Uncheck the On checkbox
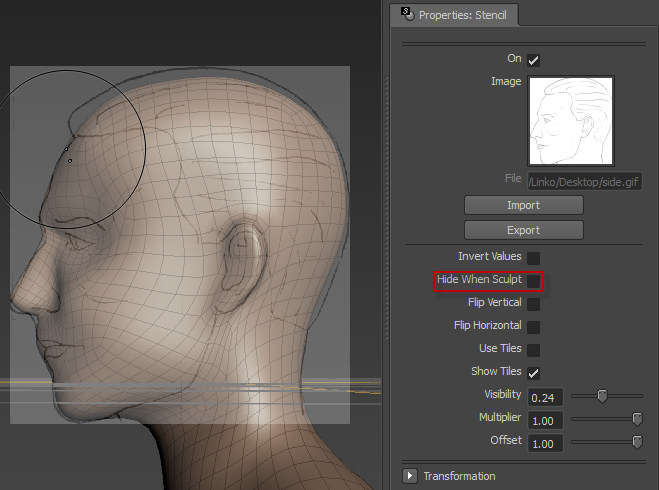Screen dimensions: 659x490 coord(534,60)
